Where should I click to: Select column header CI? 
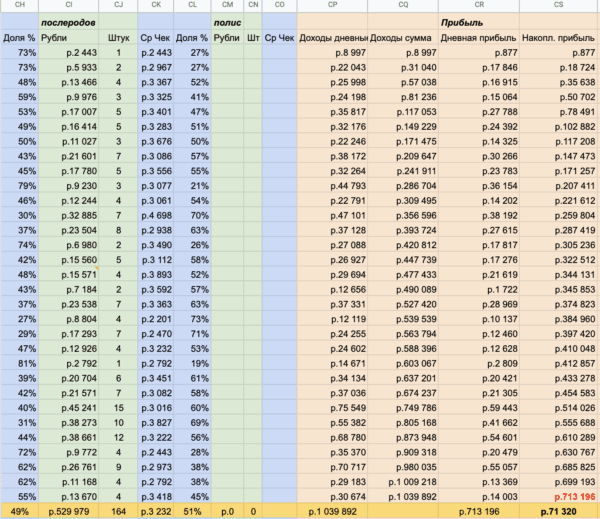click(68, 5)
